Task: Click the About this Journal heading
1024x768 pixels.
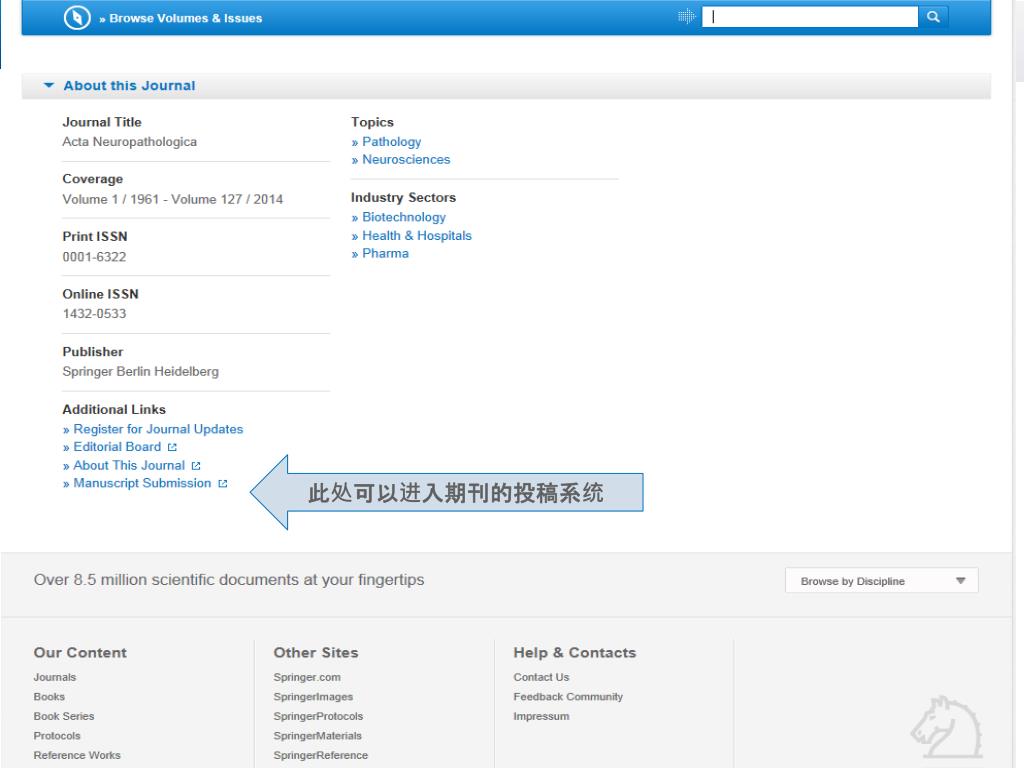Action: (129, 86)
